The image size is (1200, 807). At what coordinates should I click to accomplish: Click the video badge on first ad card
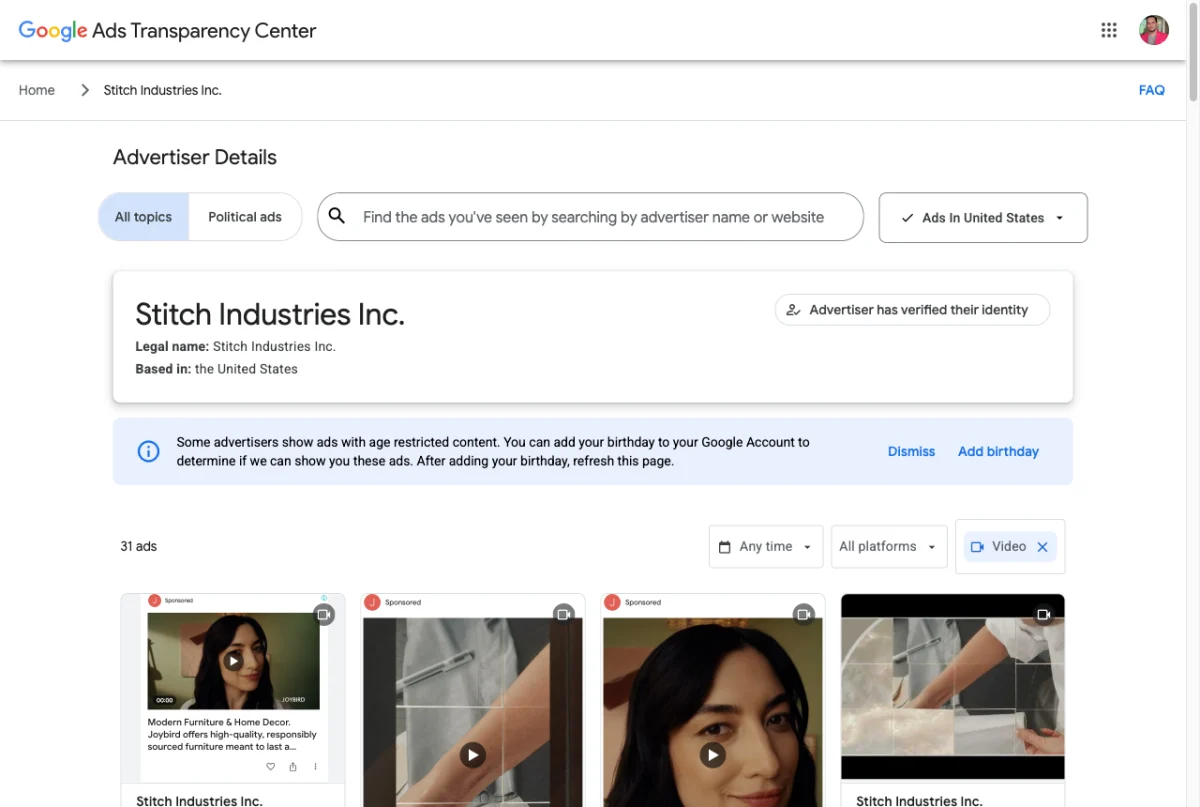coord(323,614)
